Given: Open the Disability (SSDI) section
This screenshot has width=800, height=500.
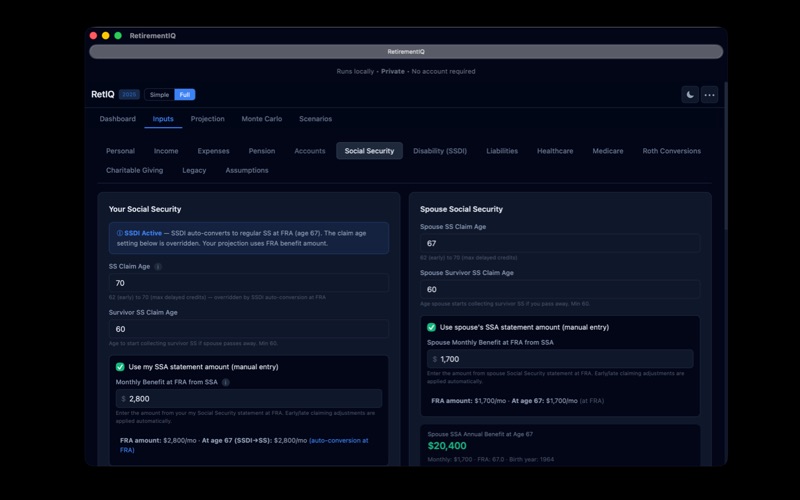Looking at the screenshot, I should coord(440,151).
